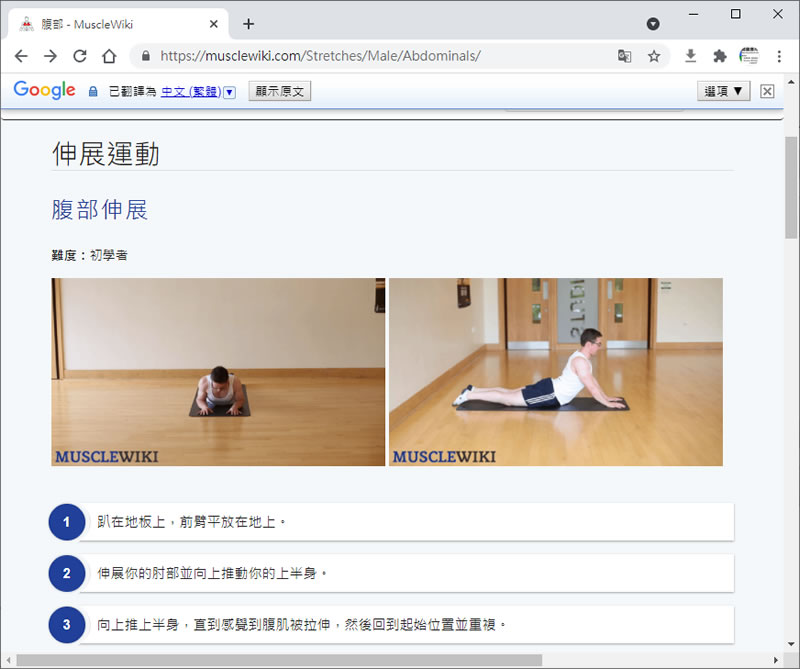
Task: Click the 伸展運動 heading
Action: point(106,154)
